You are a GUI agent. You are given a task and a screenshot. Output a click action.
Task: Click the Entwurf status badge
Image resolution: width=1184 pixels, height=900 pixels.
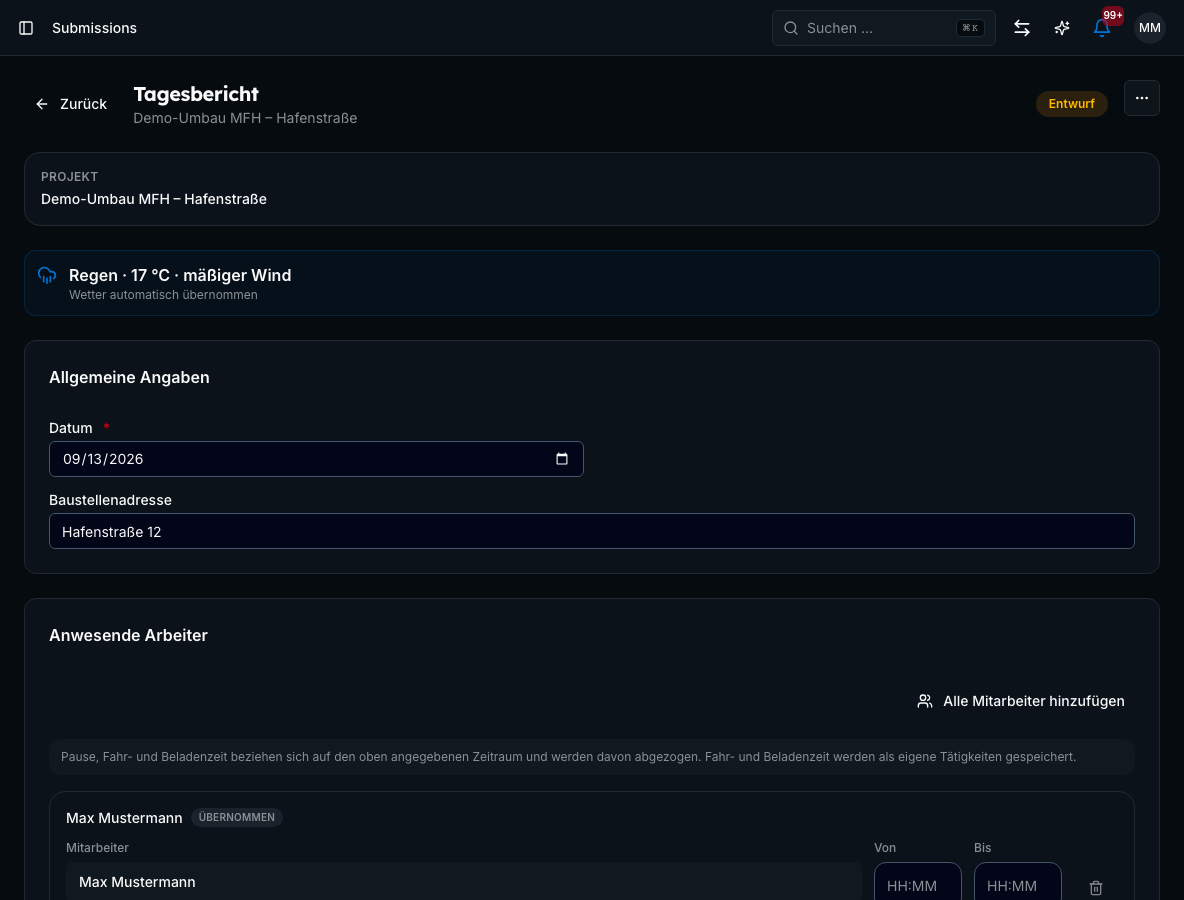point(1071,103)
